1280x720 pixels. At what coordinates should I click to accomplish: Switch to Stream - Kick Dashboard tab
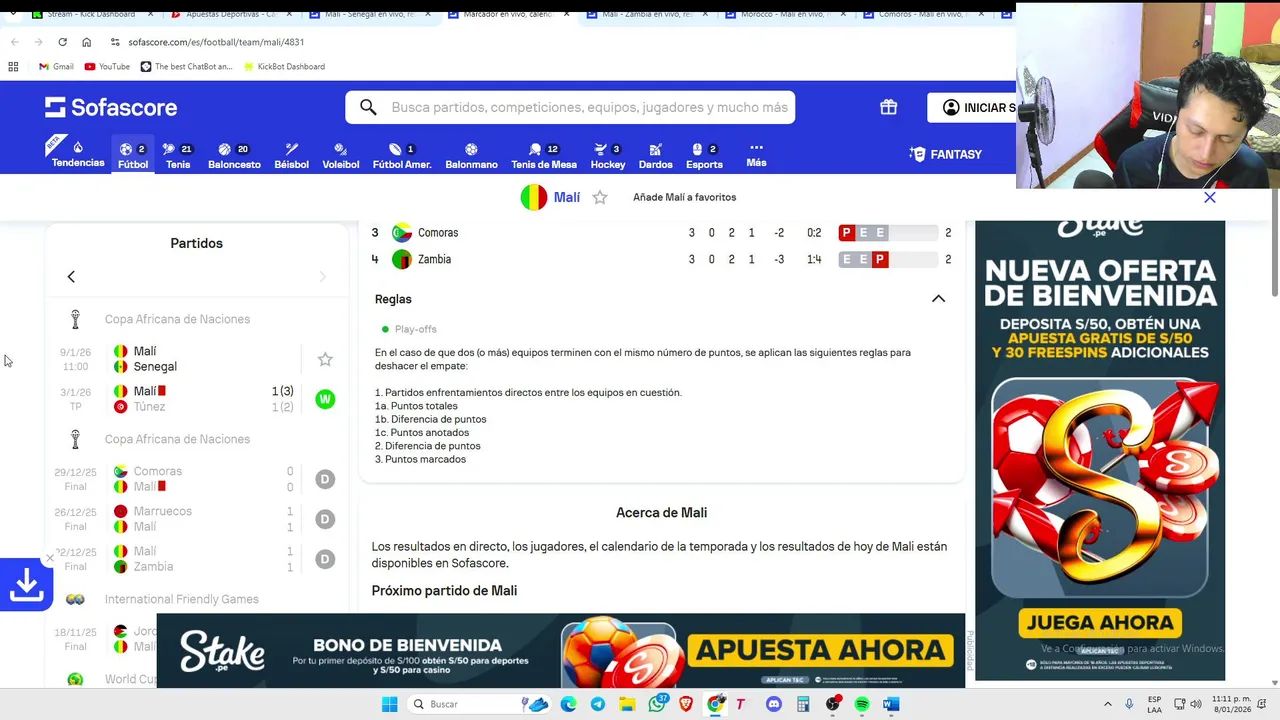(x=91, y=14)
